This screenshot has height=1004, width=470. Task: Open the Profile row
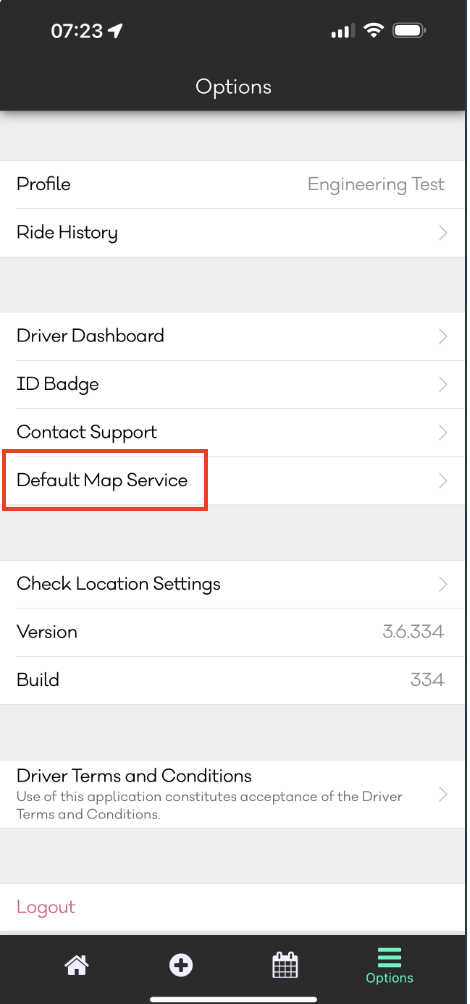(x=232, y=184)
